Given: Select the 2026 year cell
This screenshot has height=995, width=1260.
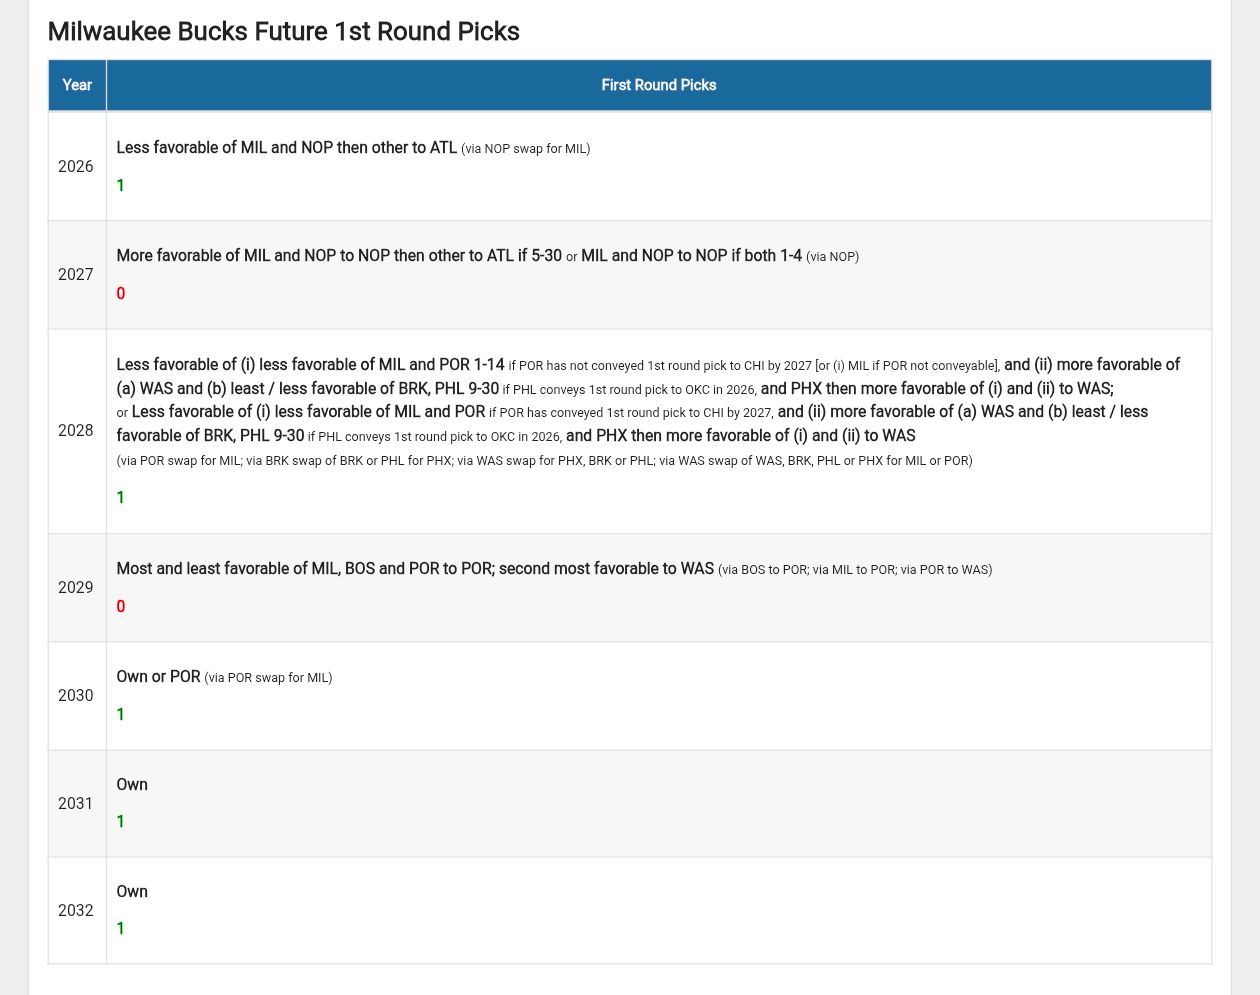Looking at the screenshot, I should click(x=76, y=166).
